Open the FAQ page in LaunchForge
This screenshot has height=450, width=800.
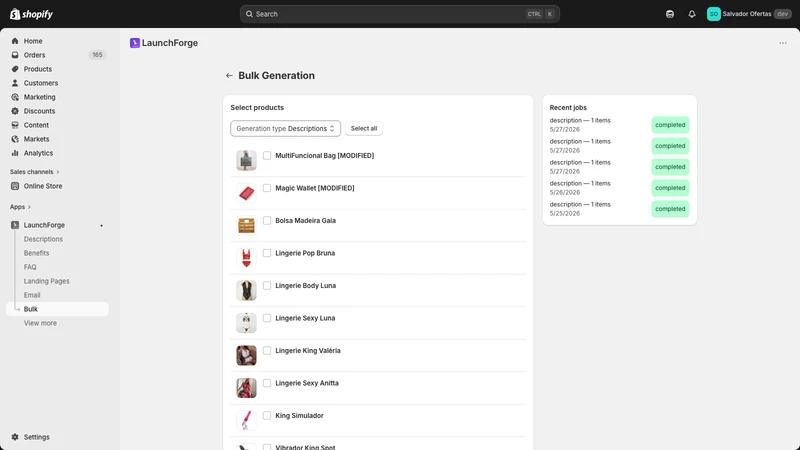point(30,267)
